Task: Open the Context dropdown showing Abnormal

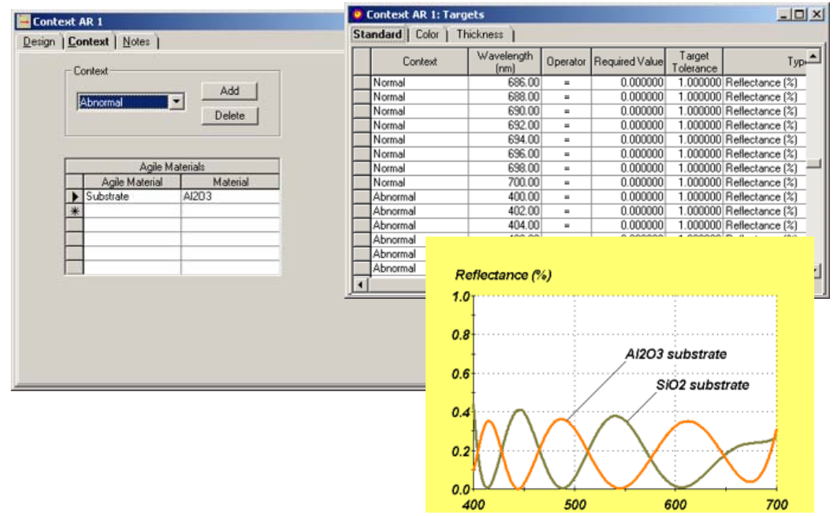Action: [176, 102]
